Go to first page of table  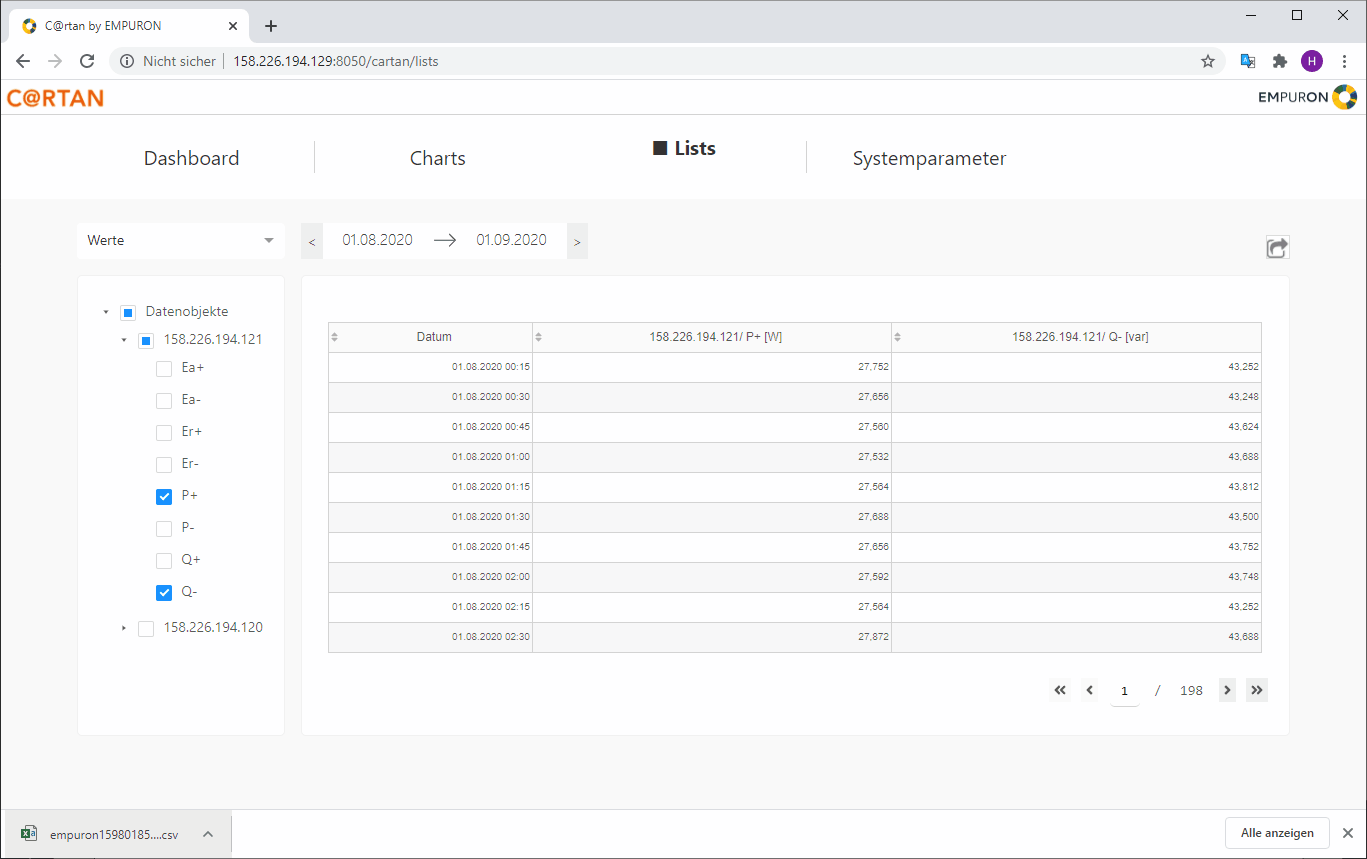pos(1060,690)
